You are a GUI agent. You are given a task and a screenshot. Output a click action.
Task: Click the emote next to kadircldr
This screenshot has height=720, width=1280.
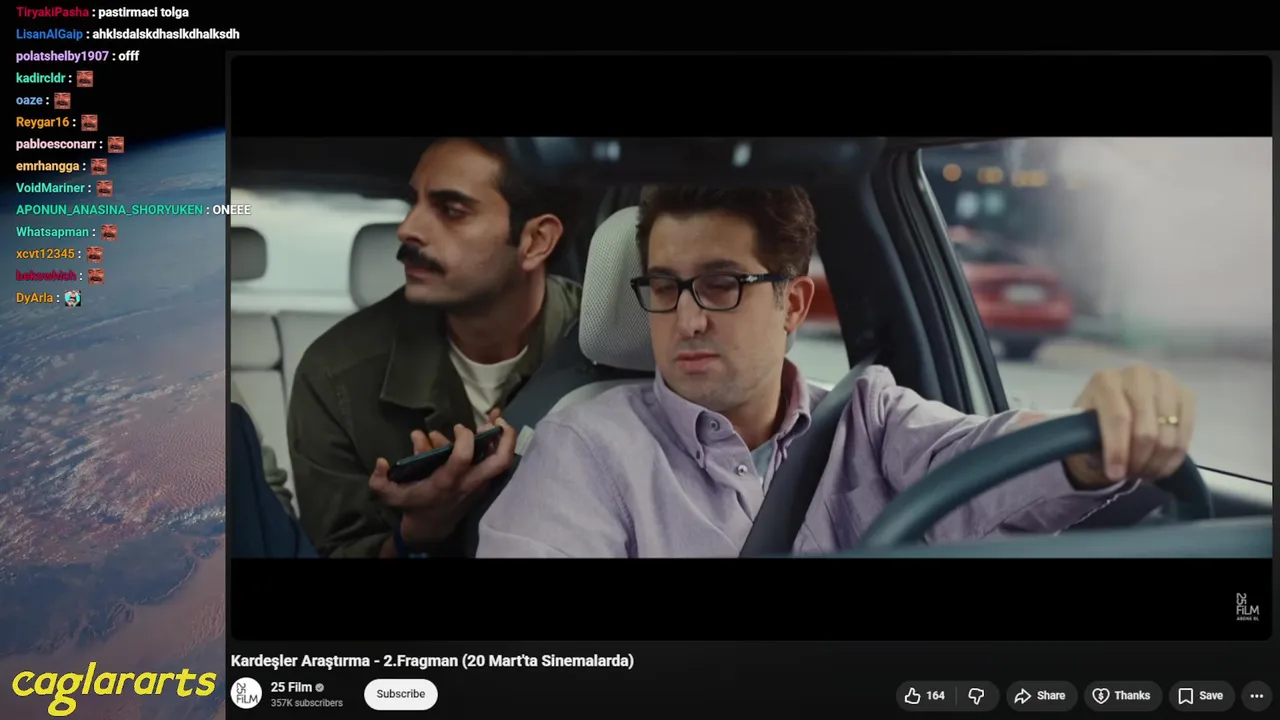[85, 78]
